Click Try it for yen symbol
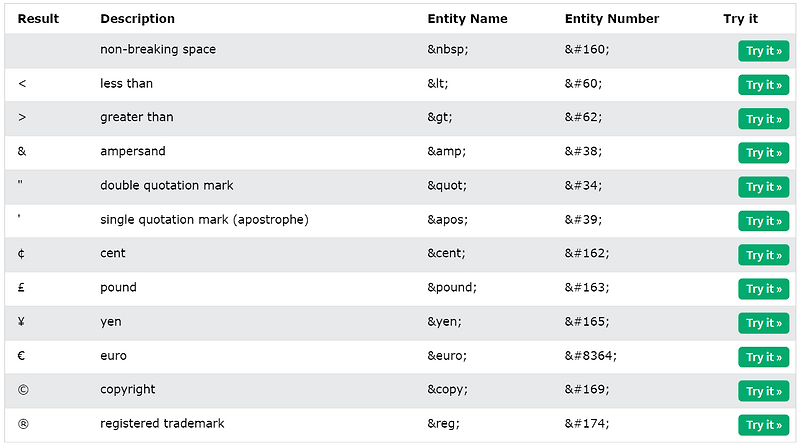The width and height of the screenshot is (800, 445). click(763, 323)
